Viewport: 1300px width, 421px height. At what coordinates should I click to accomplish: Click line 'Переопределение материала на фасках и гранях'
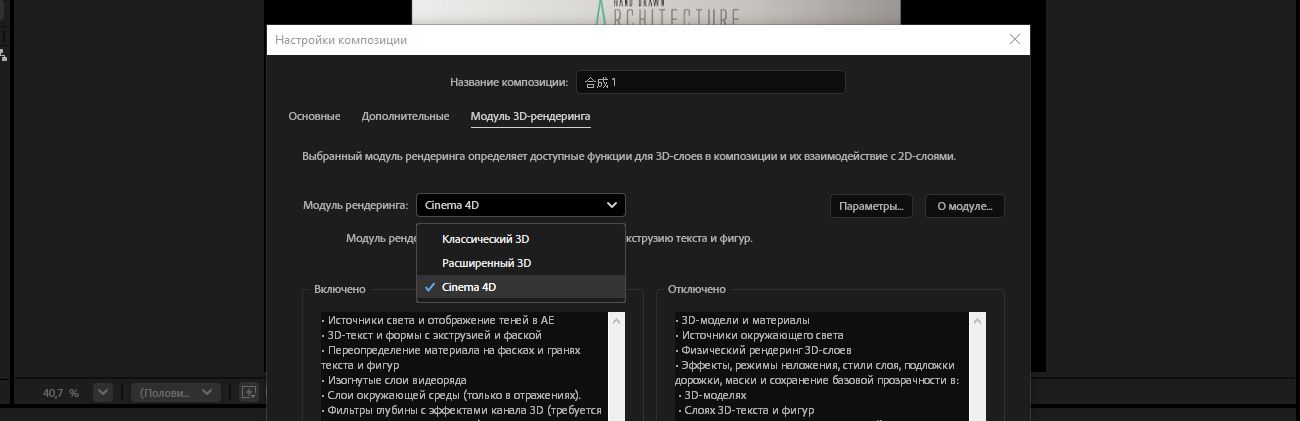(451, 350)
